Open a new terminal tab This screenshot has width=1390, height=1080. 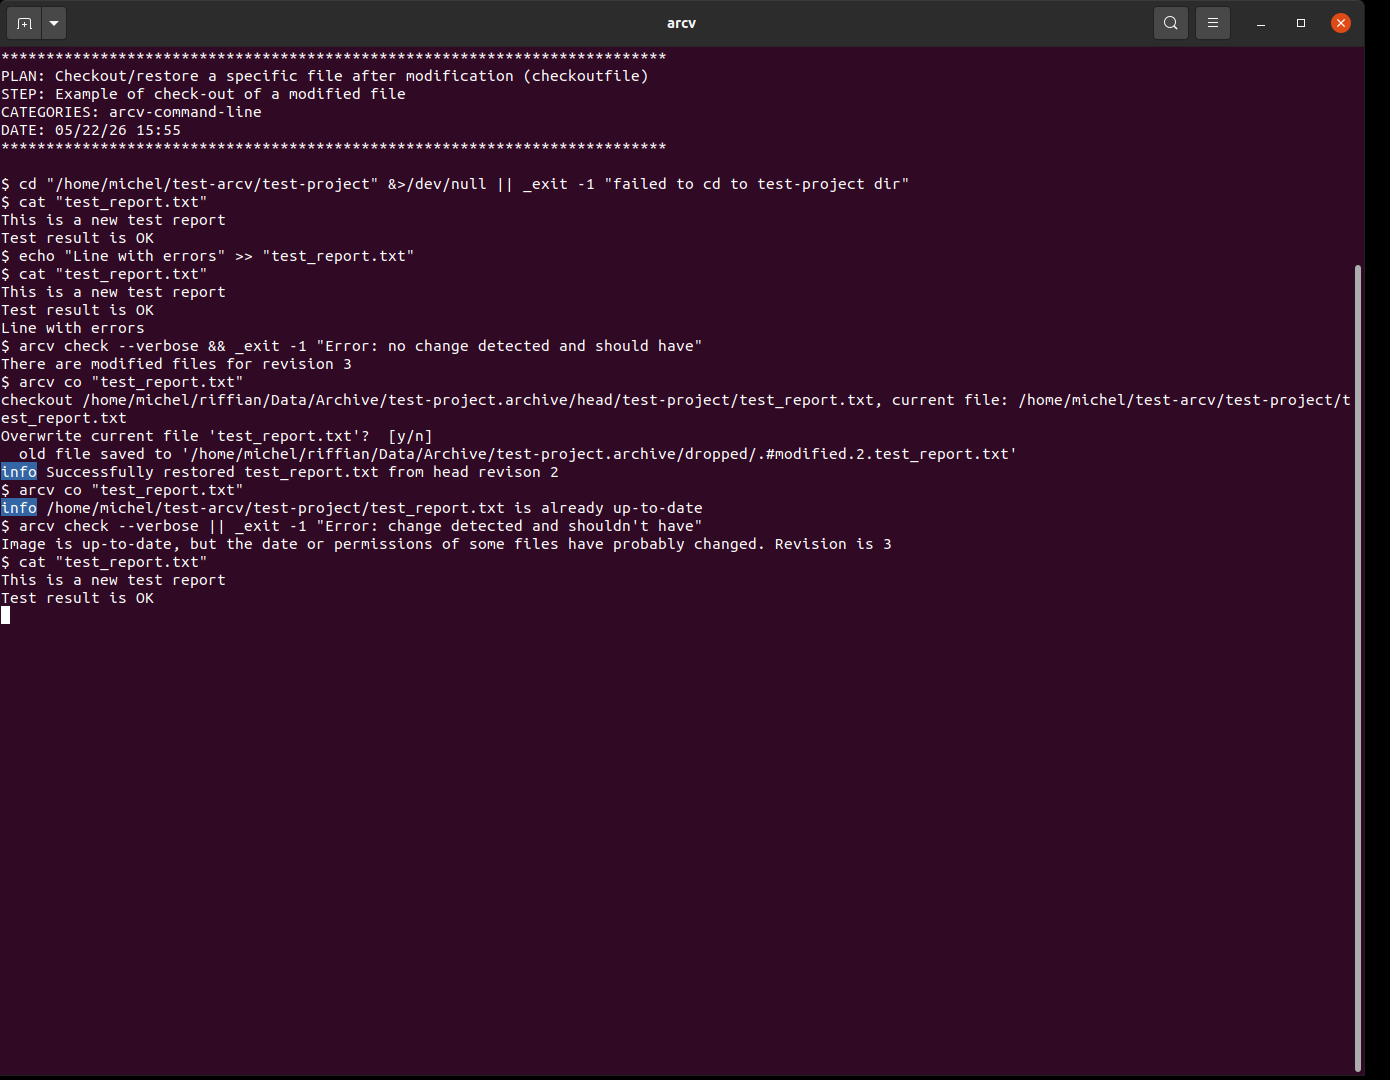click(x=24, y=23)
